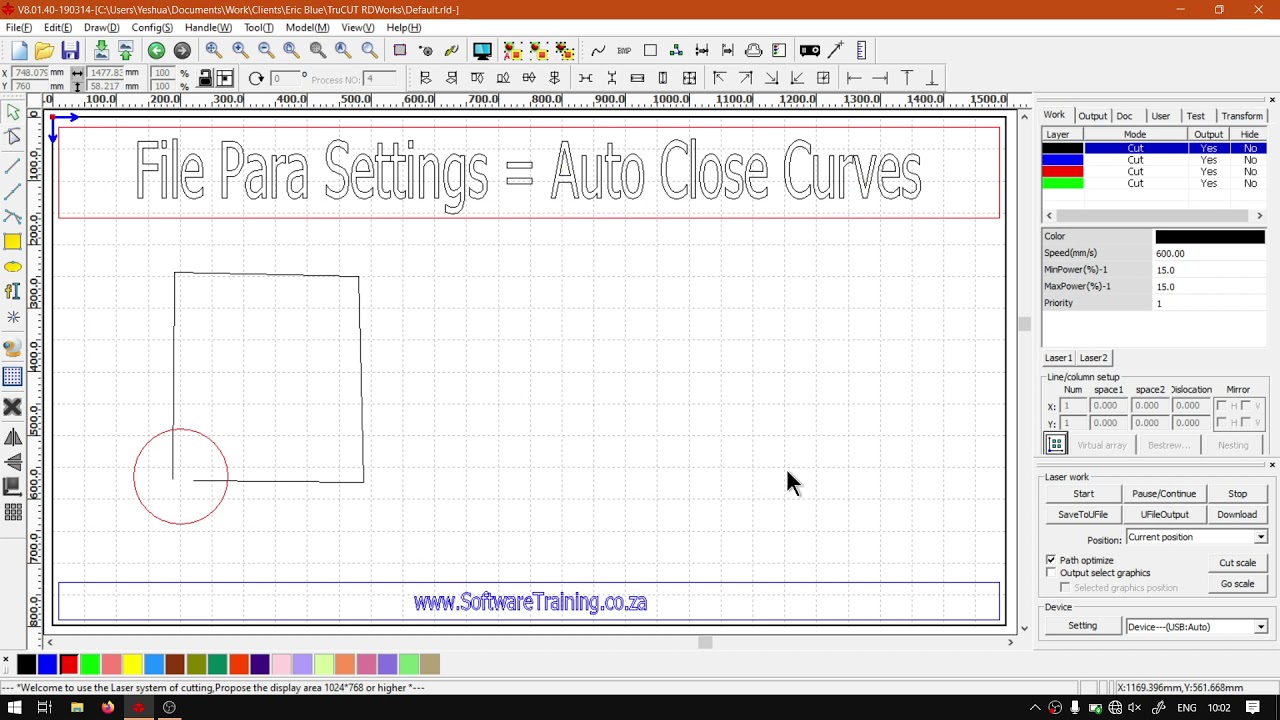Select the Text tool in left toolbar
Screen dimensions: 1280x720
coord(13,292)
